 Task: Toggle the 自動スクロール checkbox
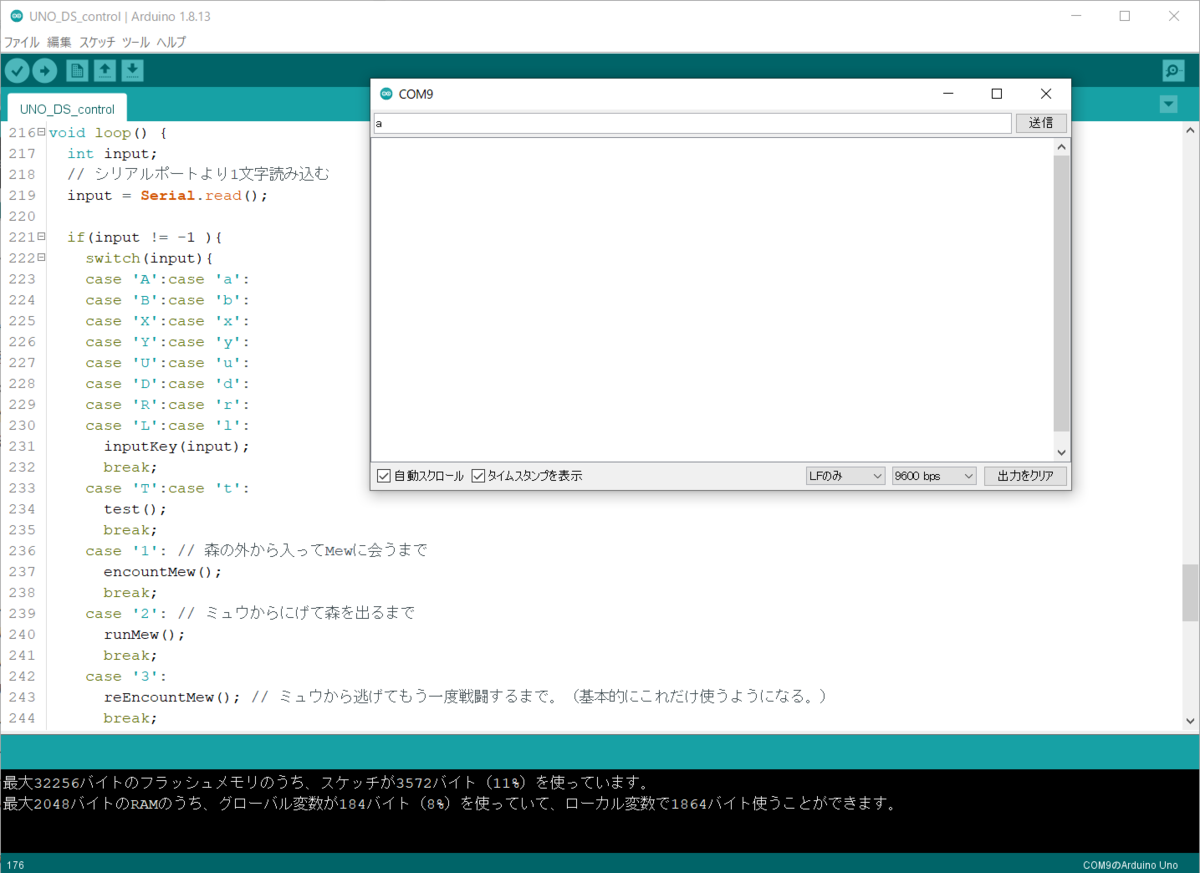tap(384, 476)
